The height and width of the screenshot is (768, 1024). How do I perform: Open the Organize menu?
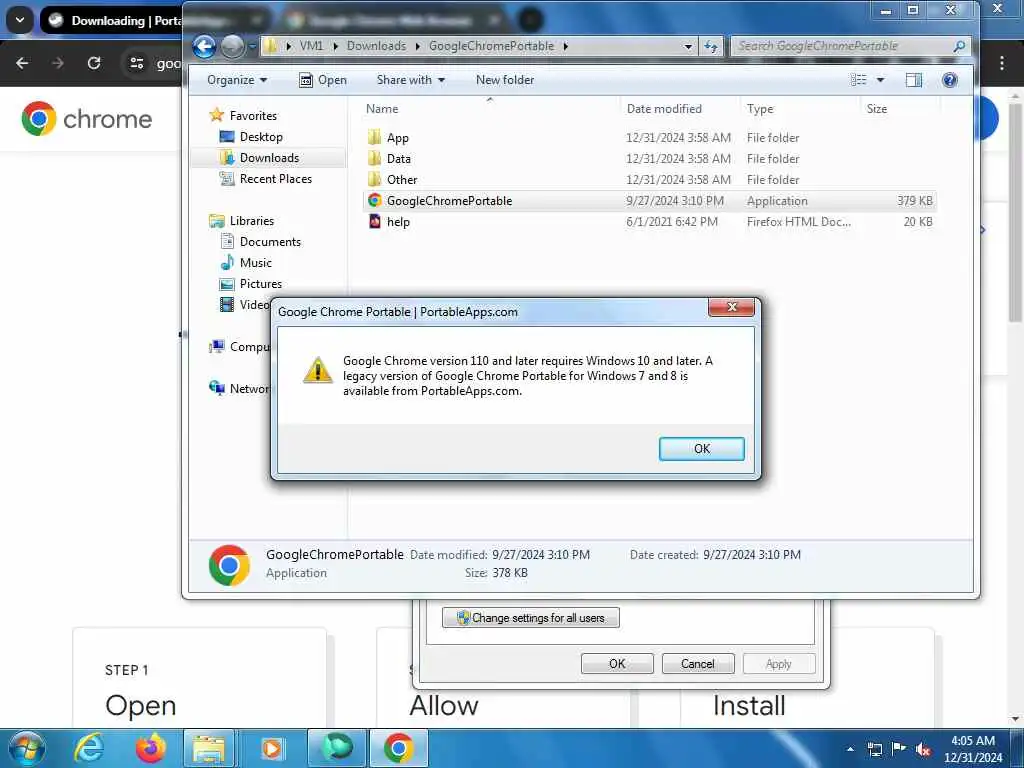236,80
